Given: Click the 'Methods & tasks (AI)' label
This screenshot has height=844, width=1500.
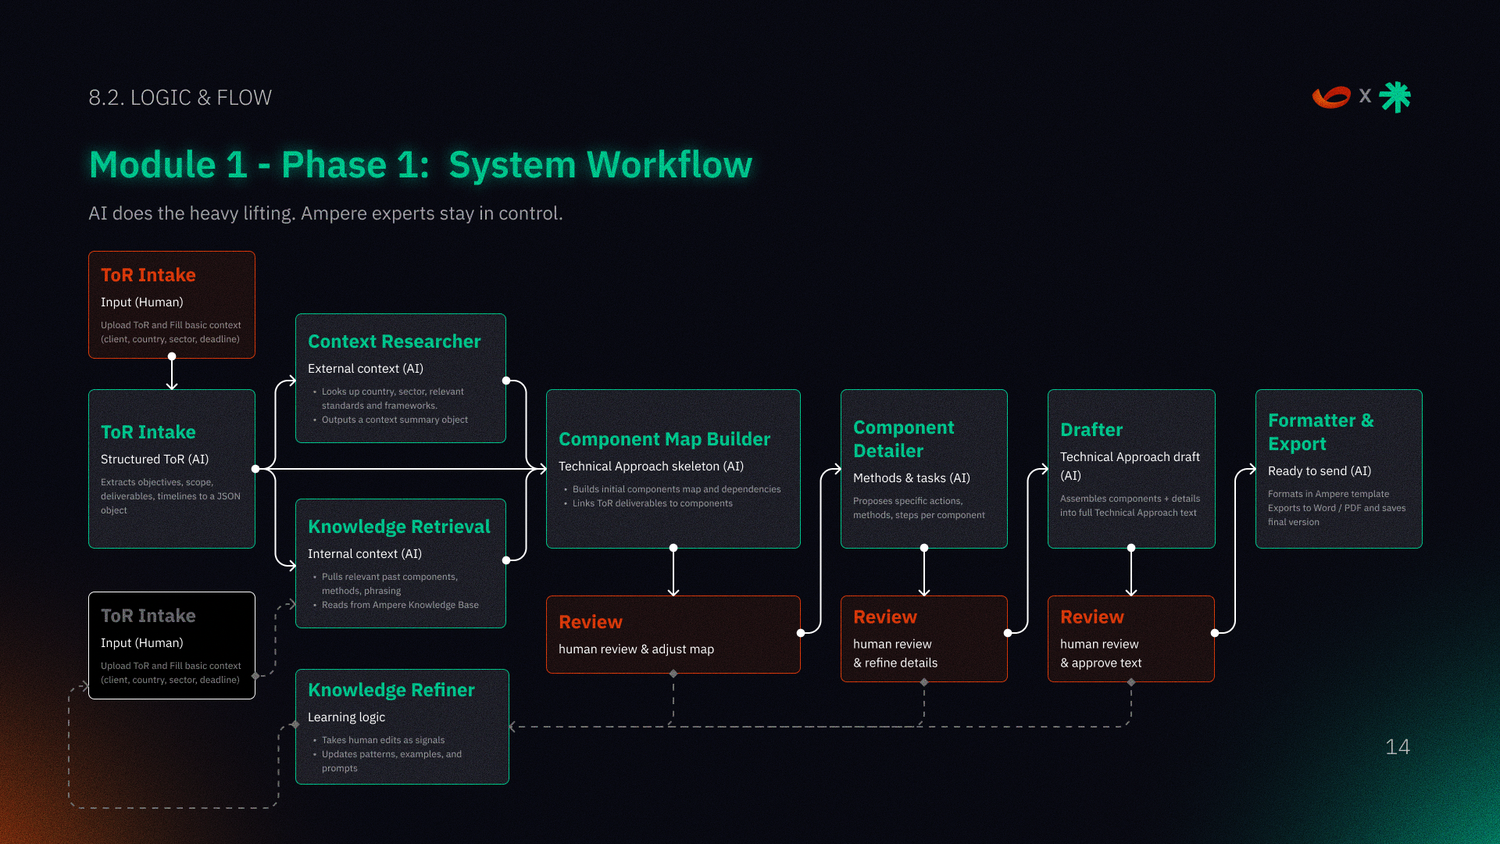Looking at the screenshot, I should [911, 478].
